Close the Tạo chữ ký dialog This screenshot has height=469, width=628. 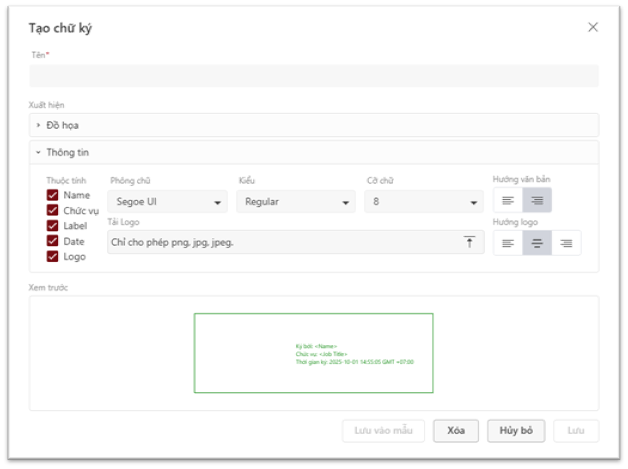point(593,28)
